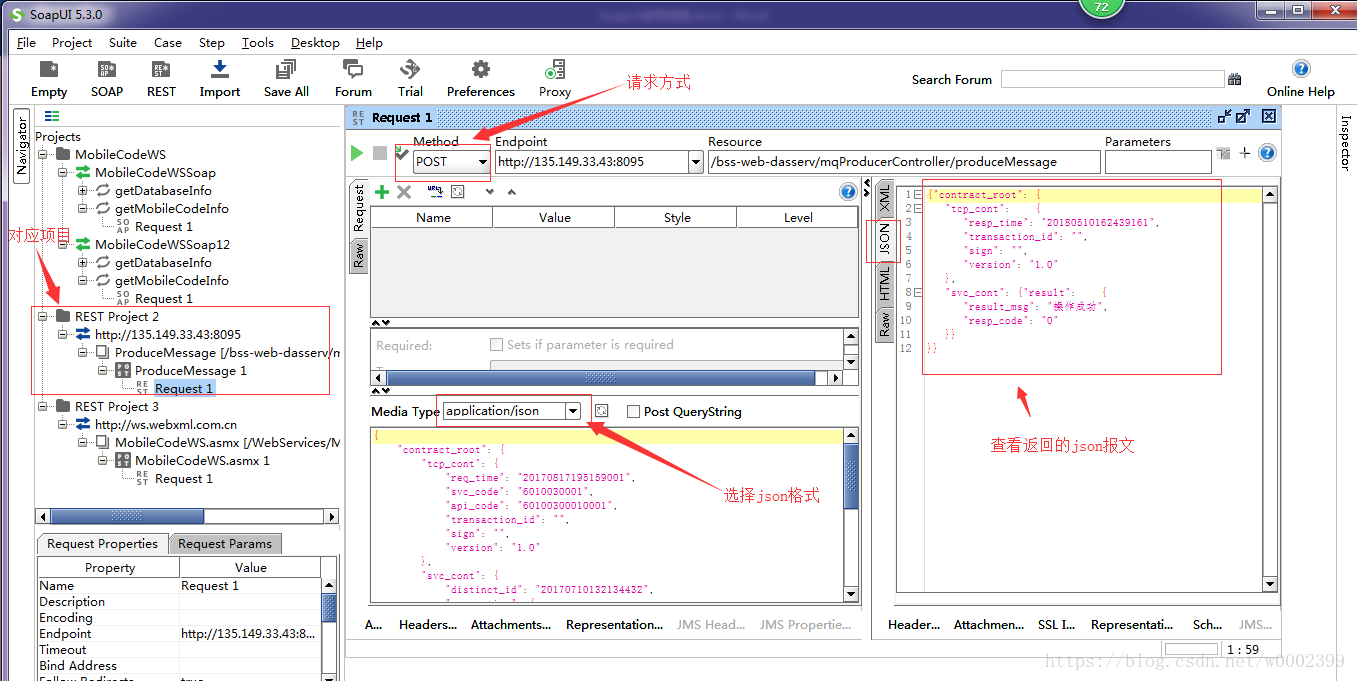Click the Online Help icon
The height and width of the screenshot is (681, 1357).
[1301, 69]
